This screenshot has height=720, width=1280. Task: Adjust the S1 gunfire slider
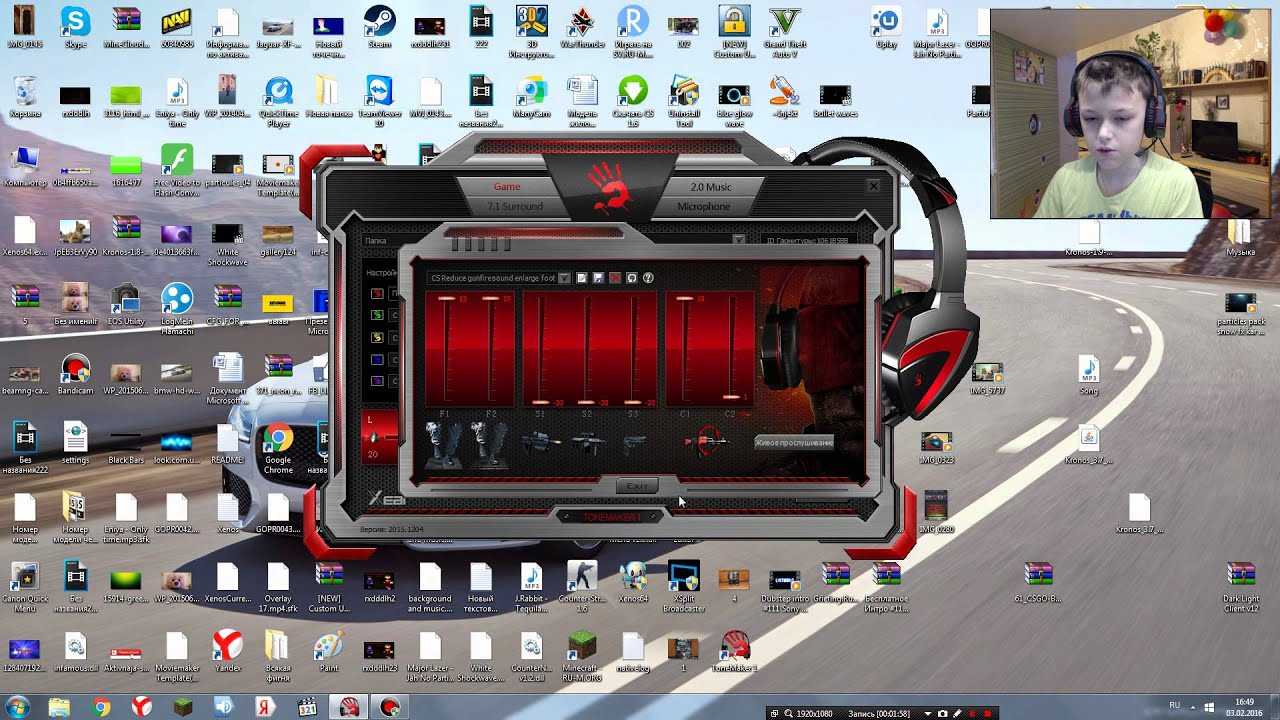click(541, 350)
